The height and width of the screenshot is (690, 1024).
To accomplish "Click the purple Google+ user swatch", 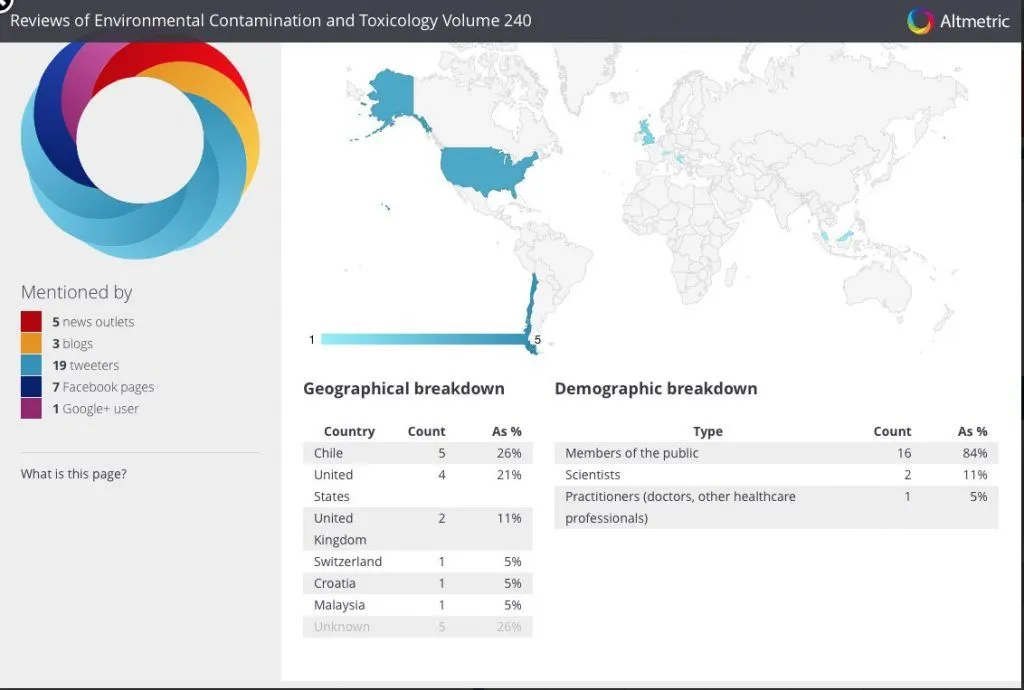I will coord(31,408).
